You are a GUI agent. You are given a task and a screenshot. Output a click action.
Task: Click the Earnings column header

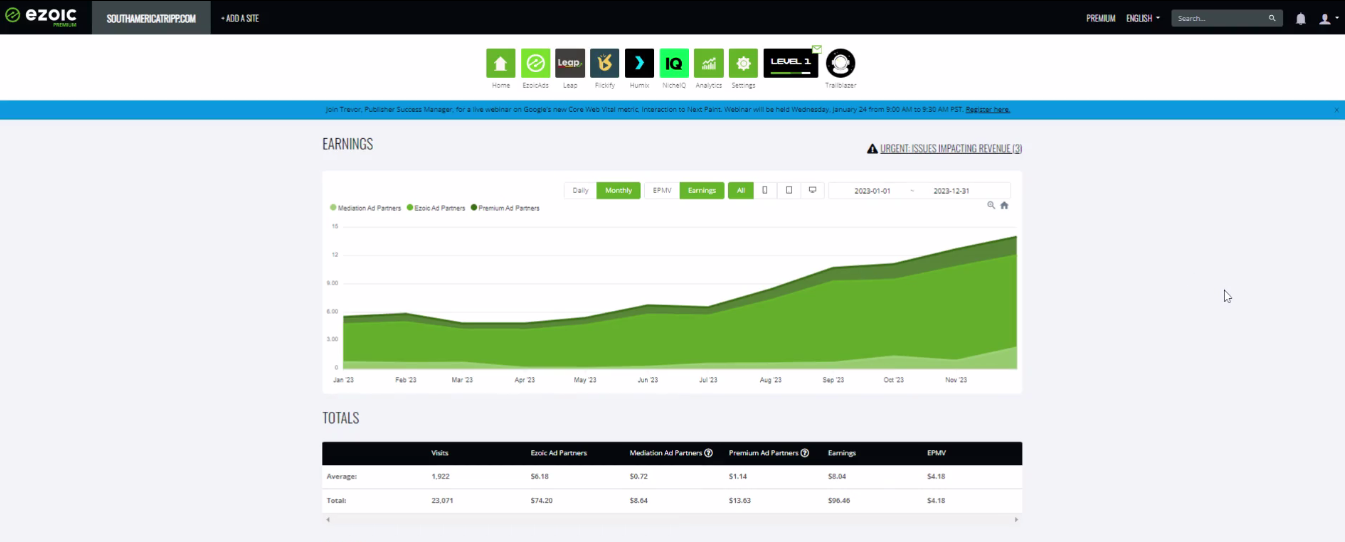pyautogui.click(x=842, y=453)
